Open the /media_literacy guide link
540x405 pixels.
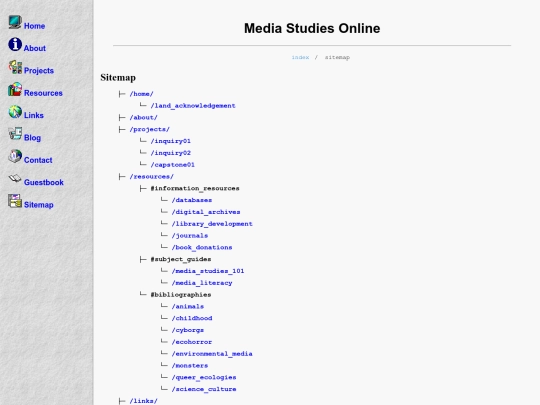[202, 283]
